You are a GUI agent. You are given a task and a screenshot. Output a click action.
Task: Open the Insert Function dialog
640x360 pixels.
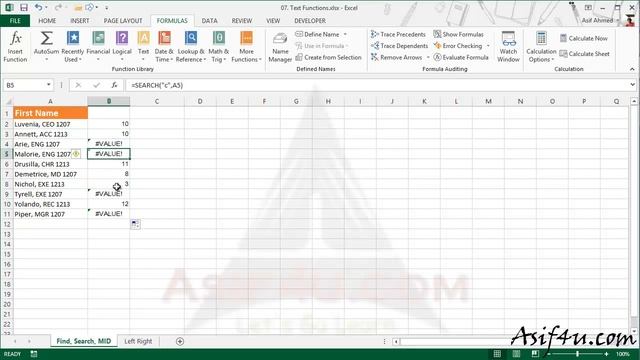click(15, 47)
